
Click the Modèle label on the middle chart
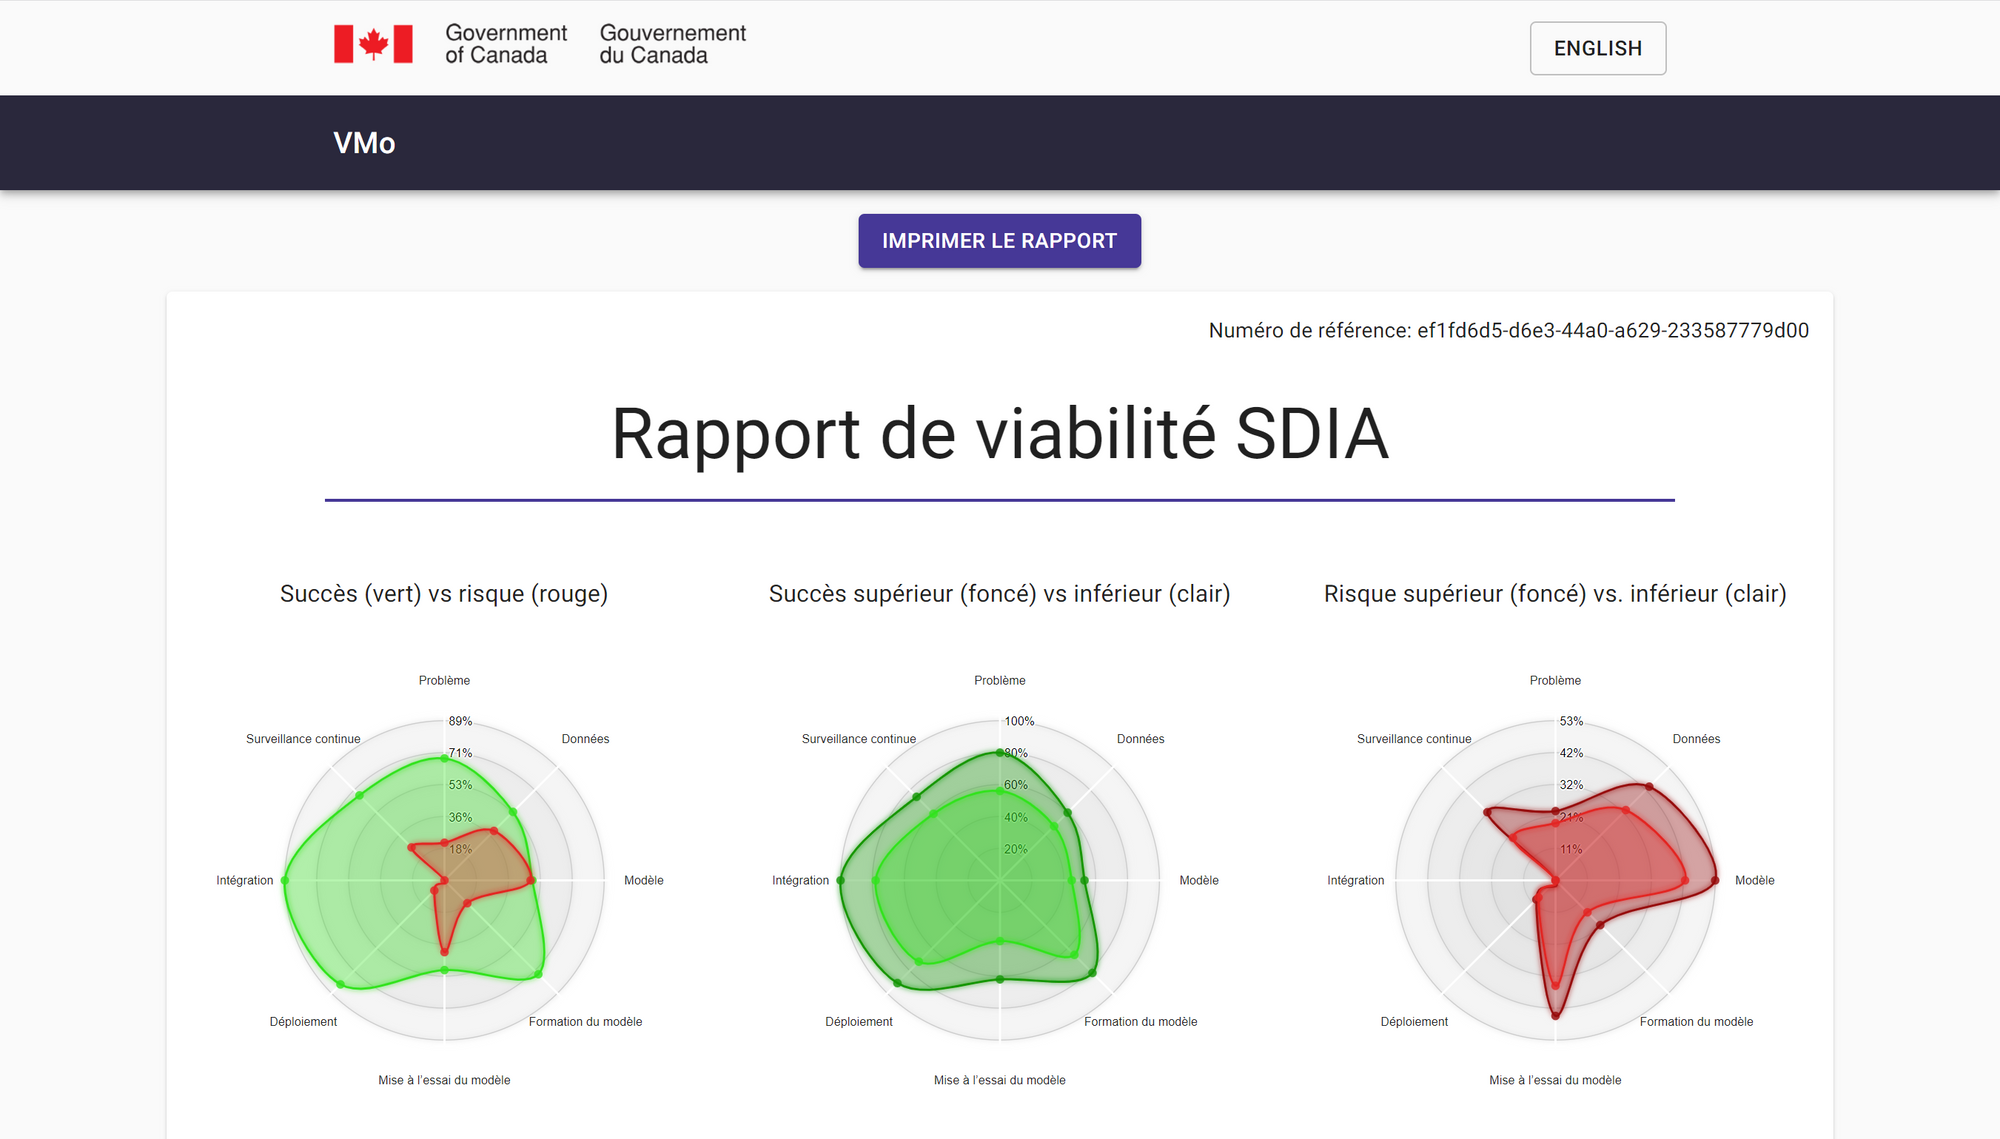[1199, 880]
